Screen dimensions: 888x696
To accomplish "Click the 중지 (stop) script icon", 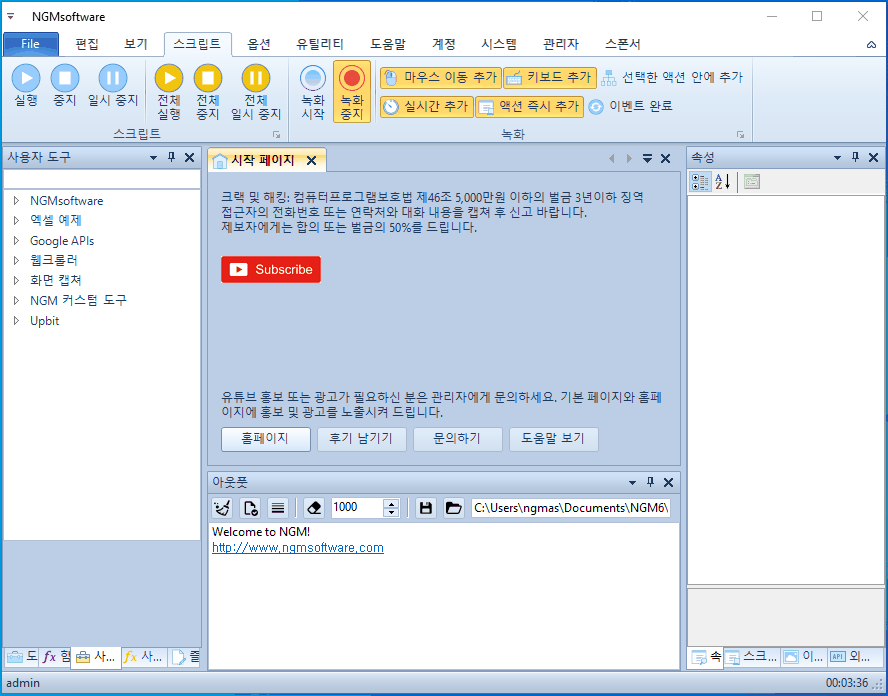I will click(65, 78).
